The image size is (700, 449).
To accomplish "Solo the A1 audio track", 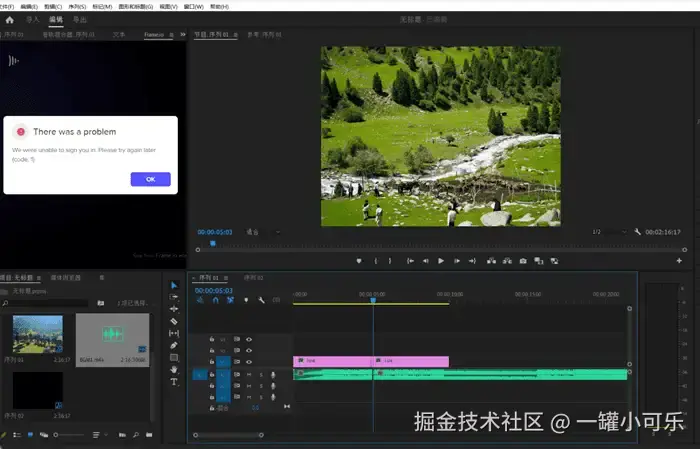I will coord(261,374).
